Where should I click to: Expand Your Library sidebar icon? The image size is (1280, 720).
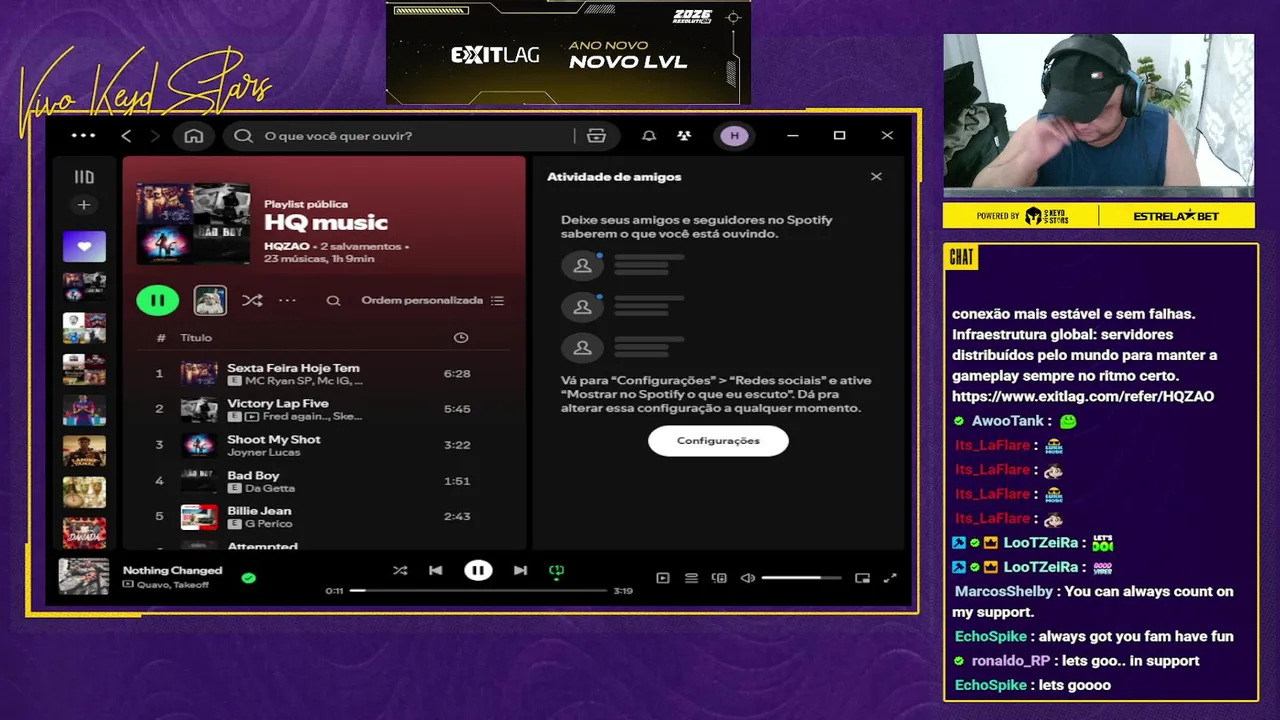click(84, 177)
